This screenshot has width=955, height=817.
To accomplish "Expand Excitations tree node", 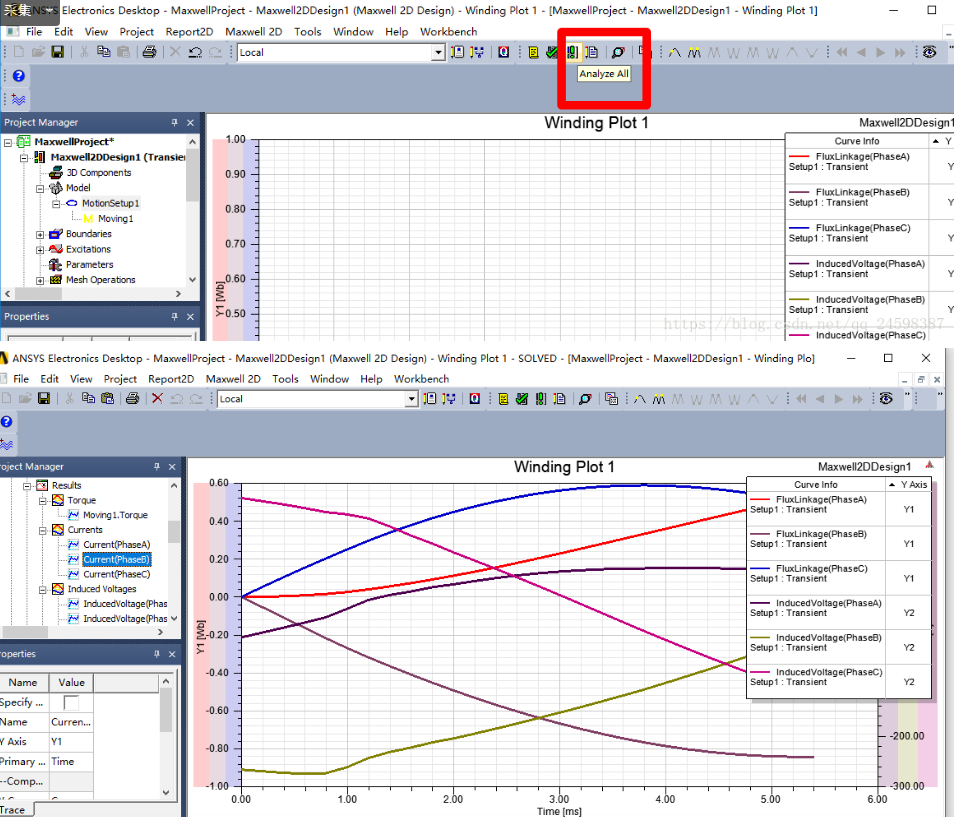I will 40,250.
